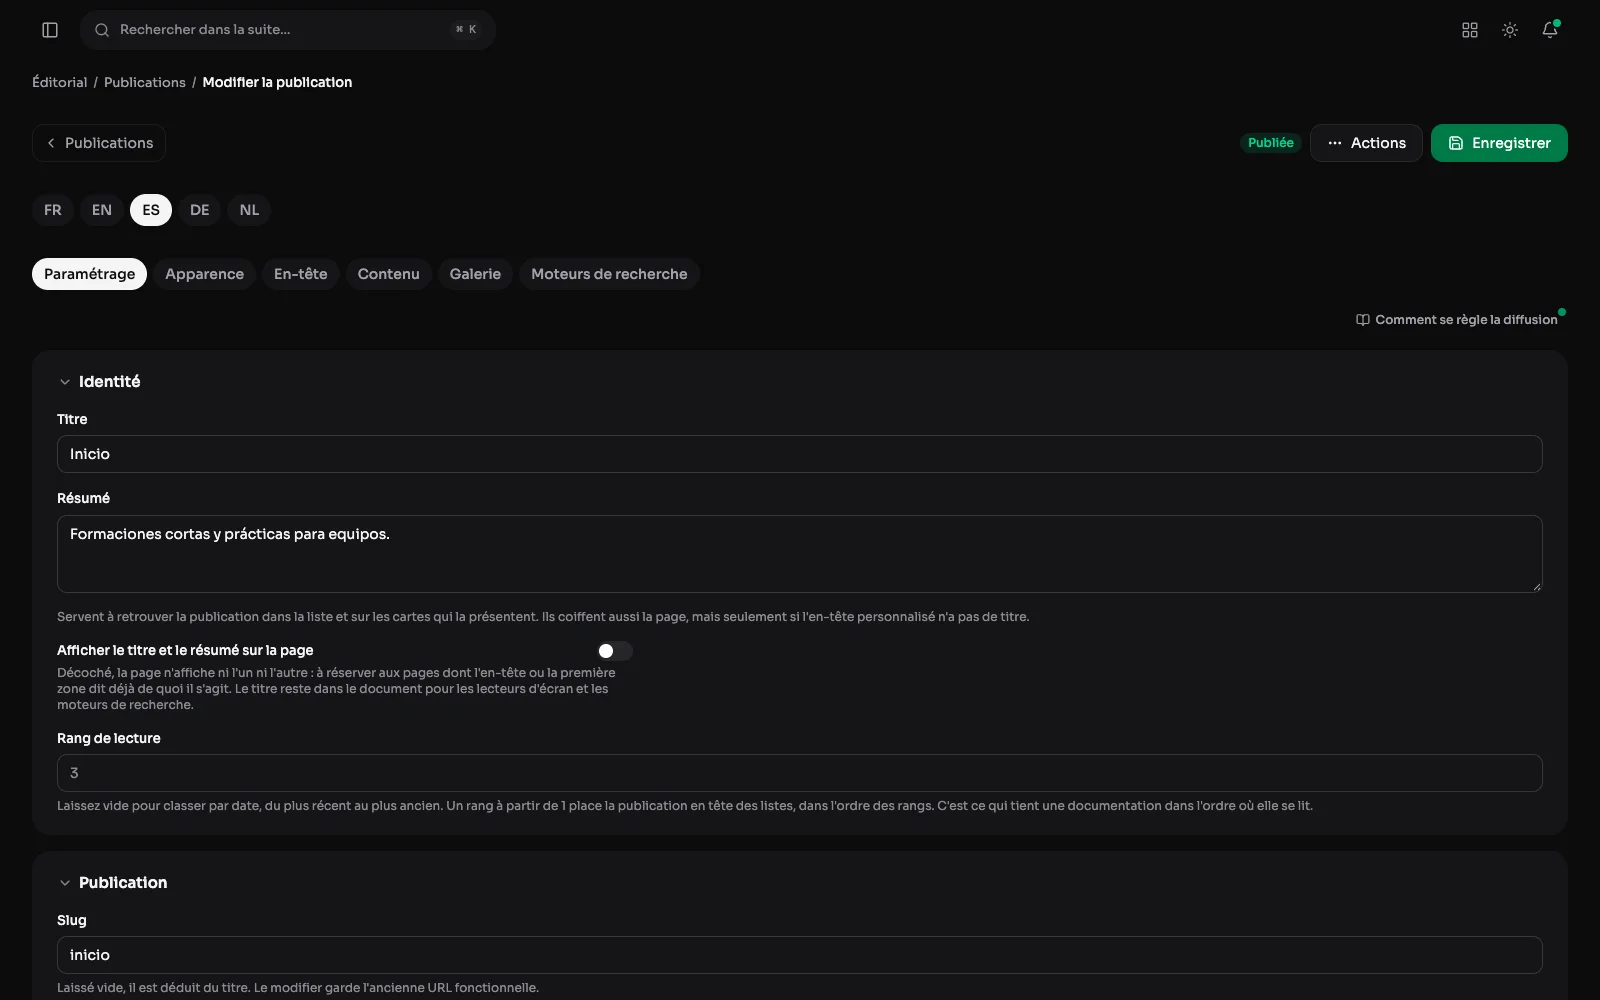Screen dimensions: 1600x1000
Task: Switch theme with the sun icon
Action: [1510, 30]
